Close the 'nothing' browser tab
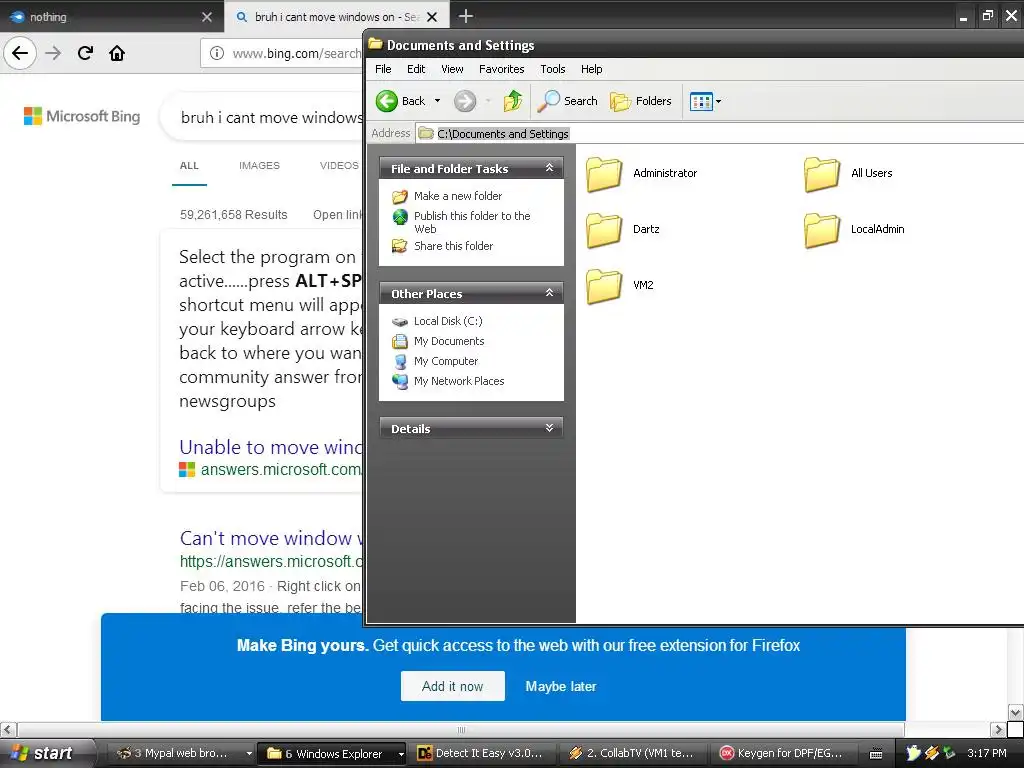1024x768 pixels. (207, 17)
